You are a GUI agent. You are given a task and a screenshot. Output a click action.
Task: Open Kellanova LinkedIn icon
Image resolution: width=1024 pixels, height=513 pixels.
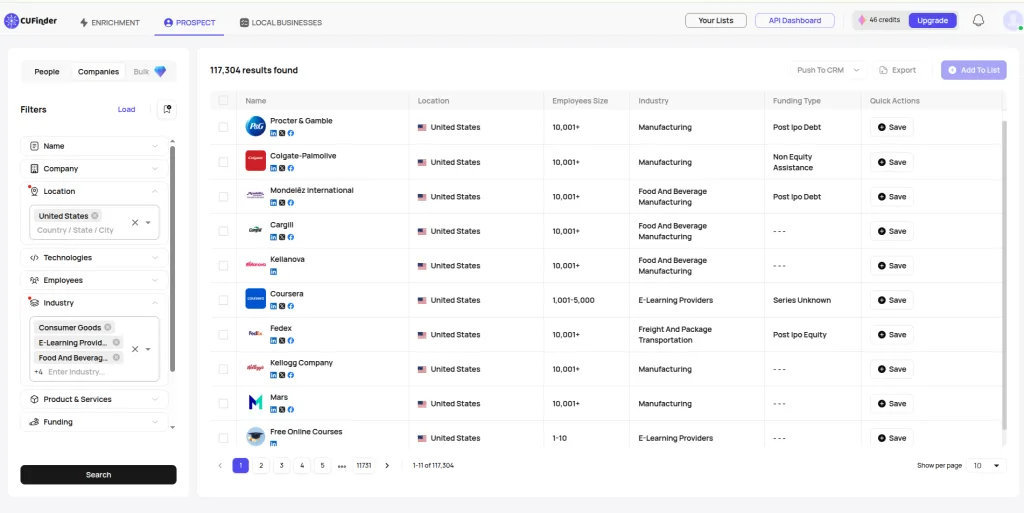pyautogui.click(x=274, y=272)
